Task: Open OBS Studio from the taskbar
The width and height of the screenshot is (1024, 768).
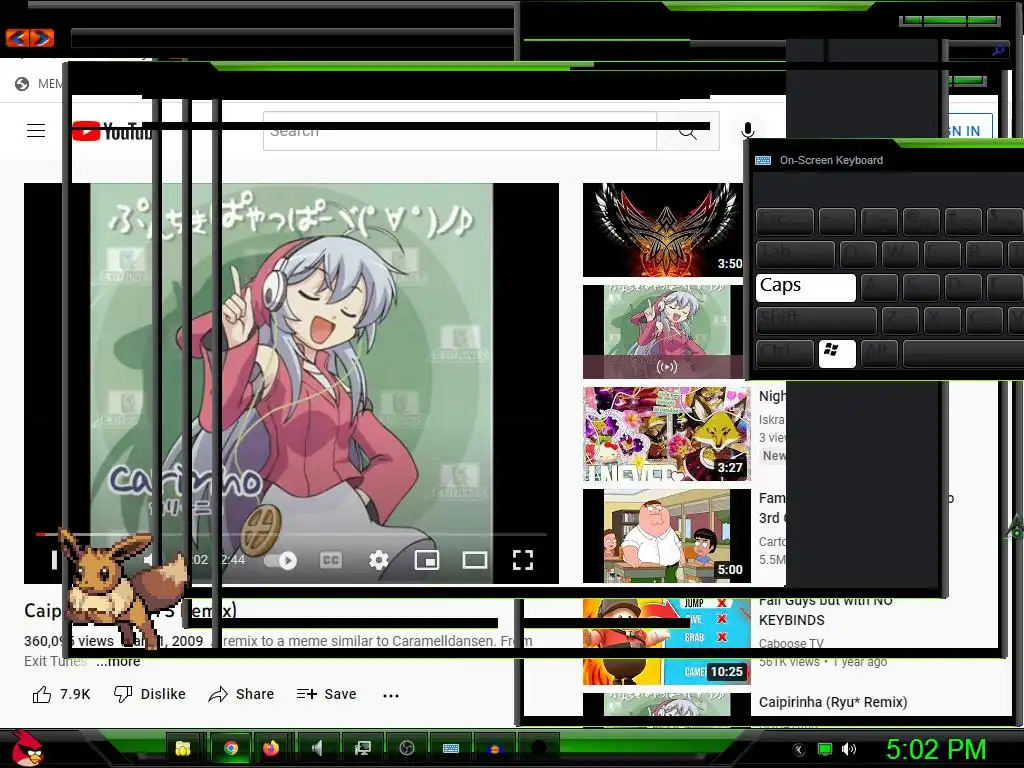Action: [406, 748]
